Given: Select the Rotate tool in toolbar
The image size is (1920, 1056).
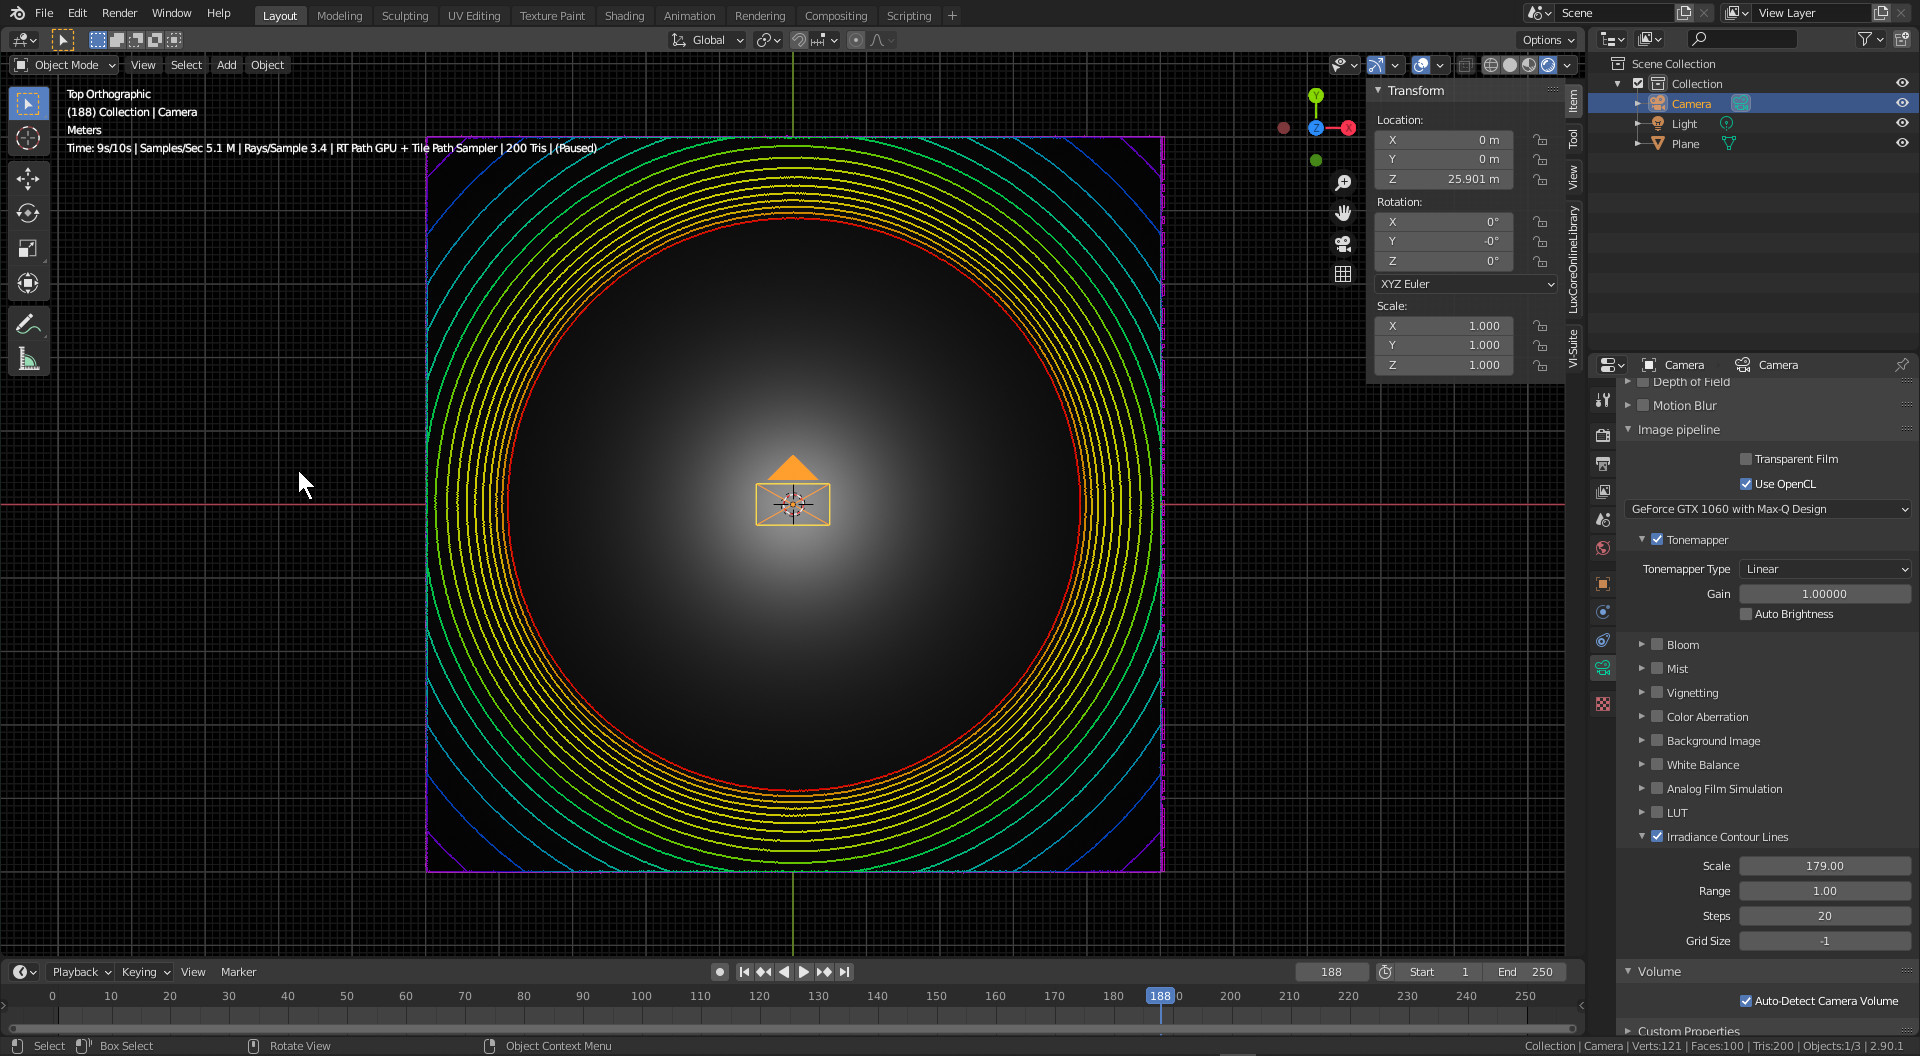Looking at the screenshot, I should (28, 214).
